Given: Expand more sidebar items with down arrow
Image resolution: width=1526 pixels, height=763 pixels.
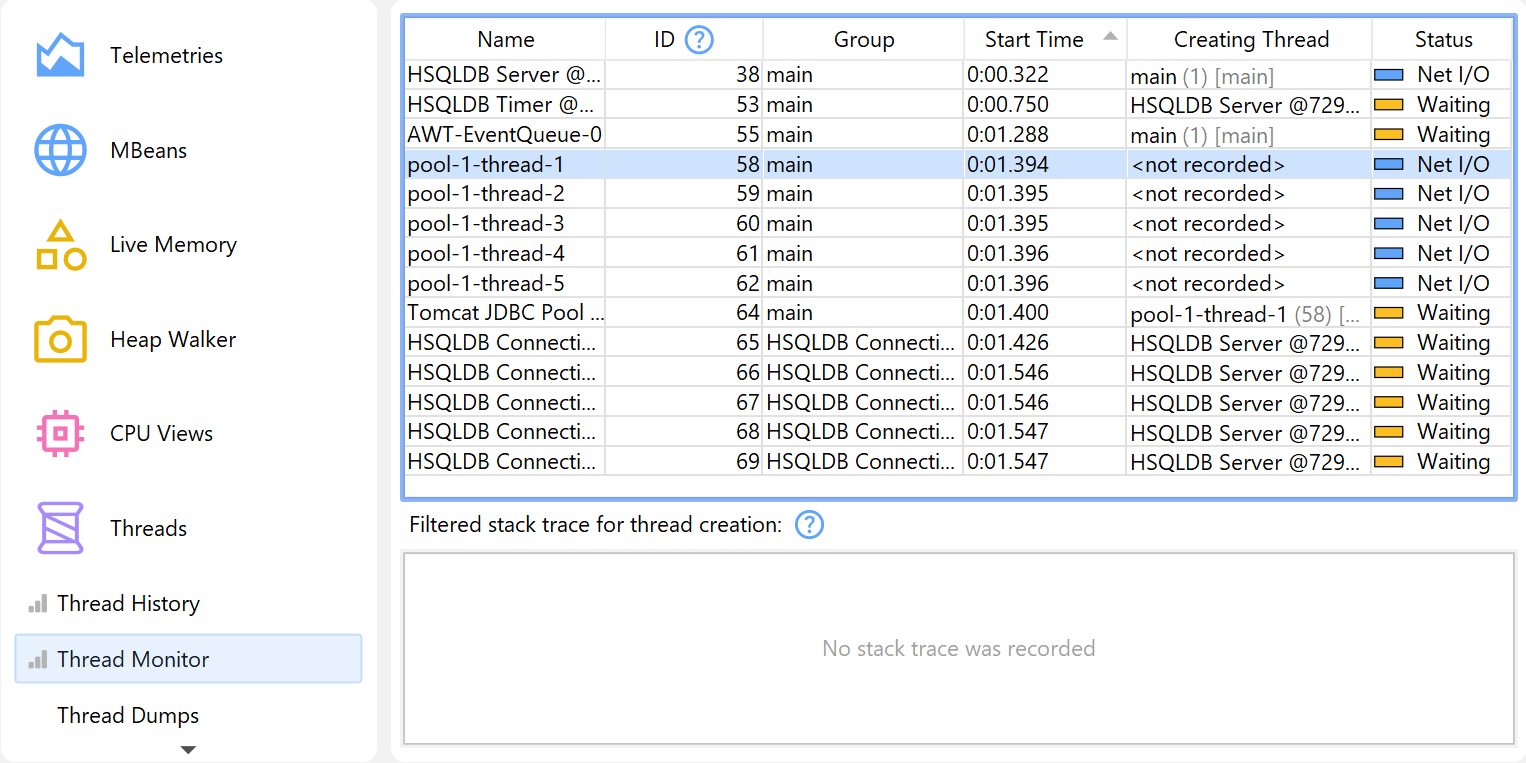Looking at the screenshot, I should point(188,749).
